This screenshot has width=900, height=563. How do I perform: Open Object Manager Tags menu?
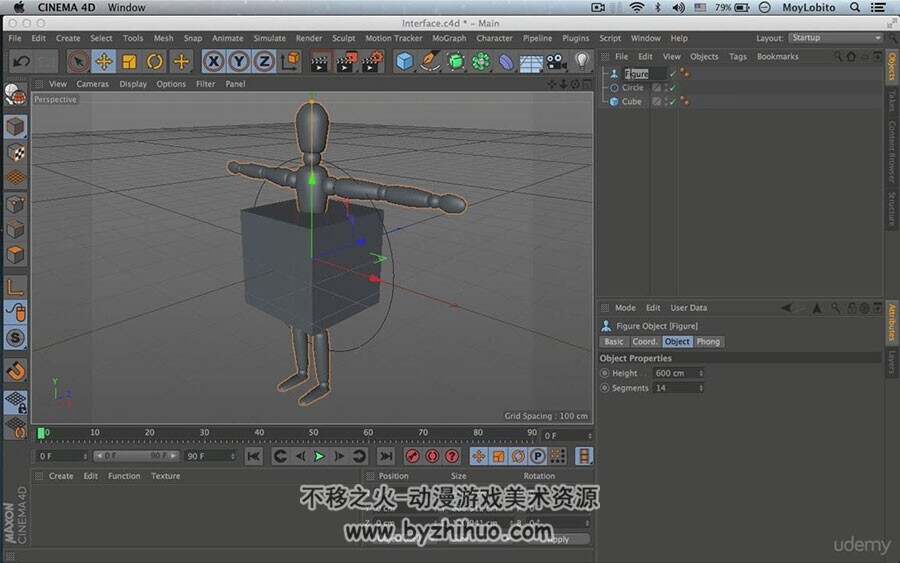(738, 57)
